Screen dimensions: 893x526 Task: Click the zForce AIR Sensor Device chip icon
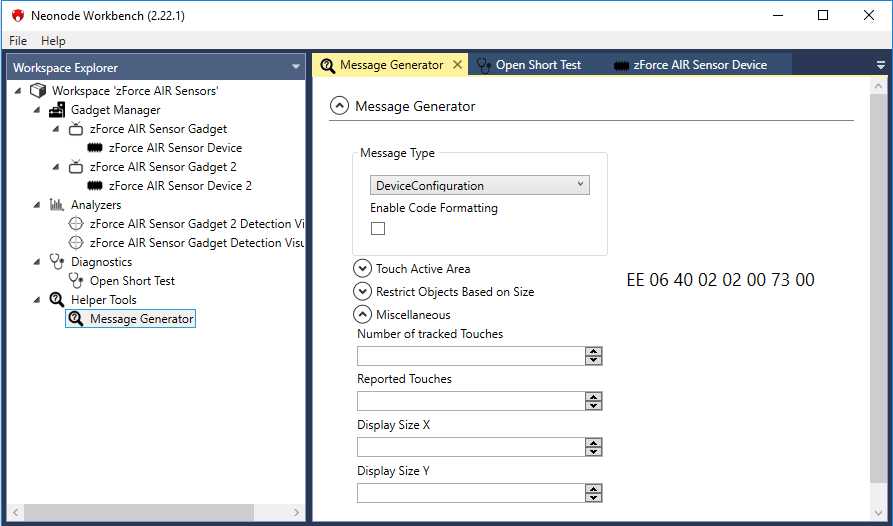[95, 148]
